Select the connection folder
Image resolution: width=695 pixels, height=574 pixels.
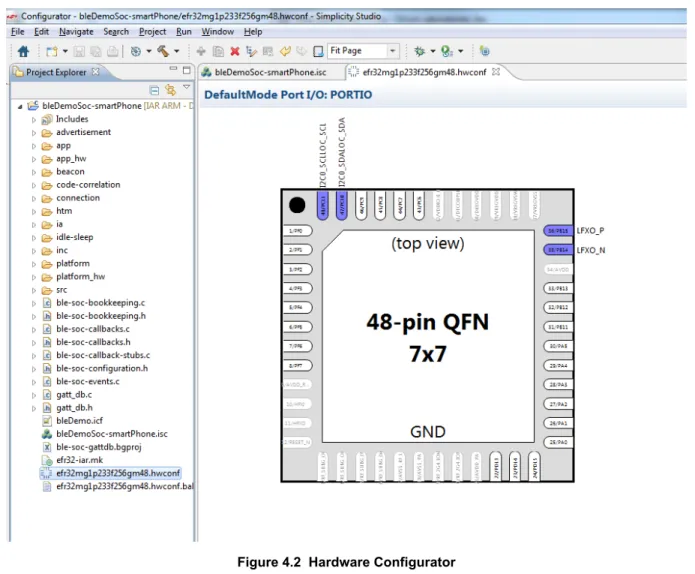point(78,198)
